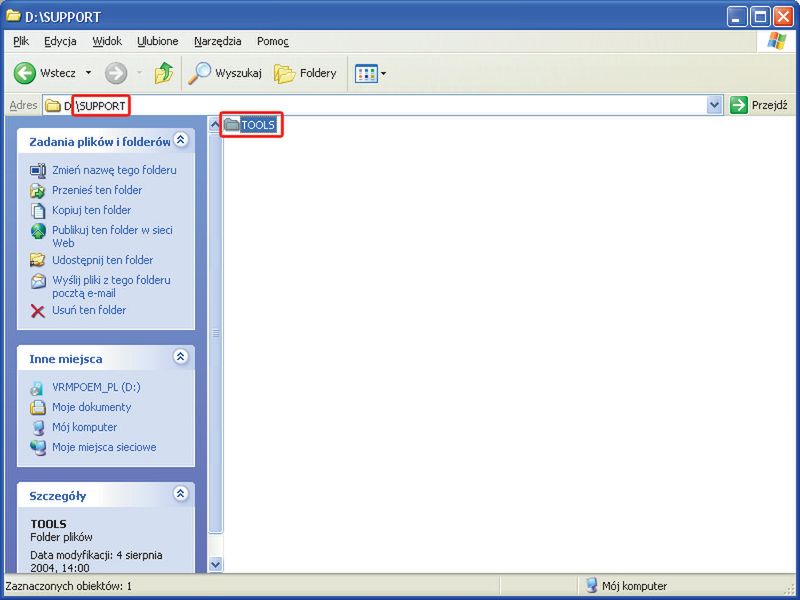Collapse the Szczegóły panel
The width and height of the screenshot is (800, 600).
pos(181,494)
